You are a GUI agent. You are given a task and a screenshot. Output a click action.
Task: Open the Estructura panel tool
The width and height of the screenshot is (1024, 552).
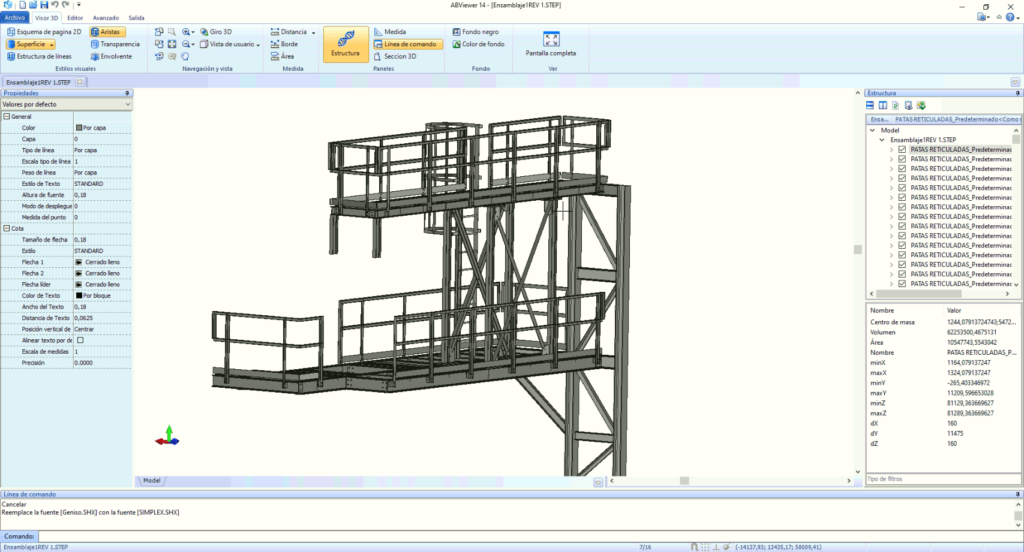click(345, 44)
